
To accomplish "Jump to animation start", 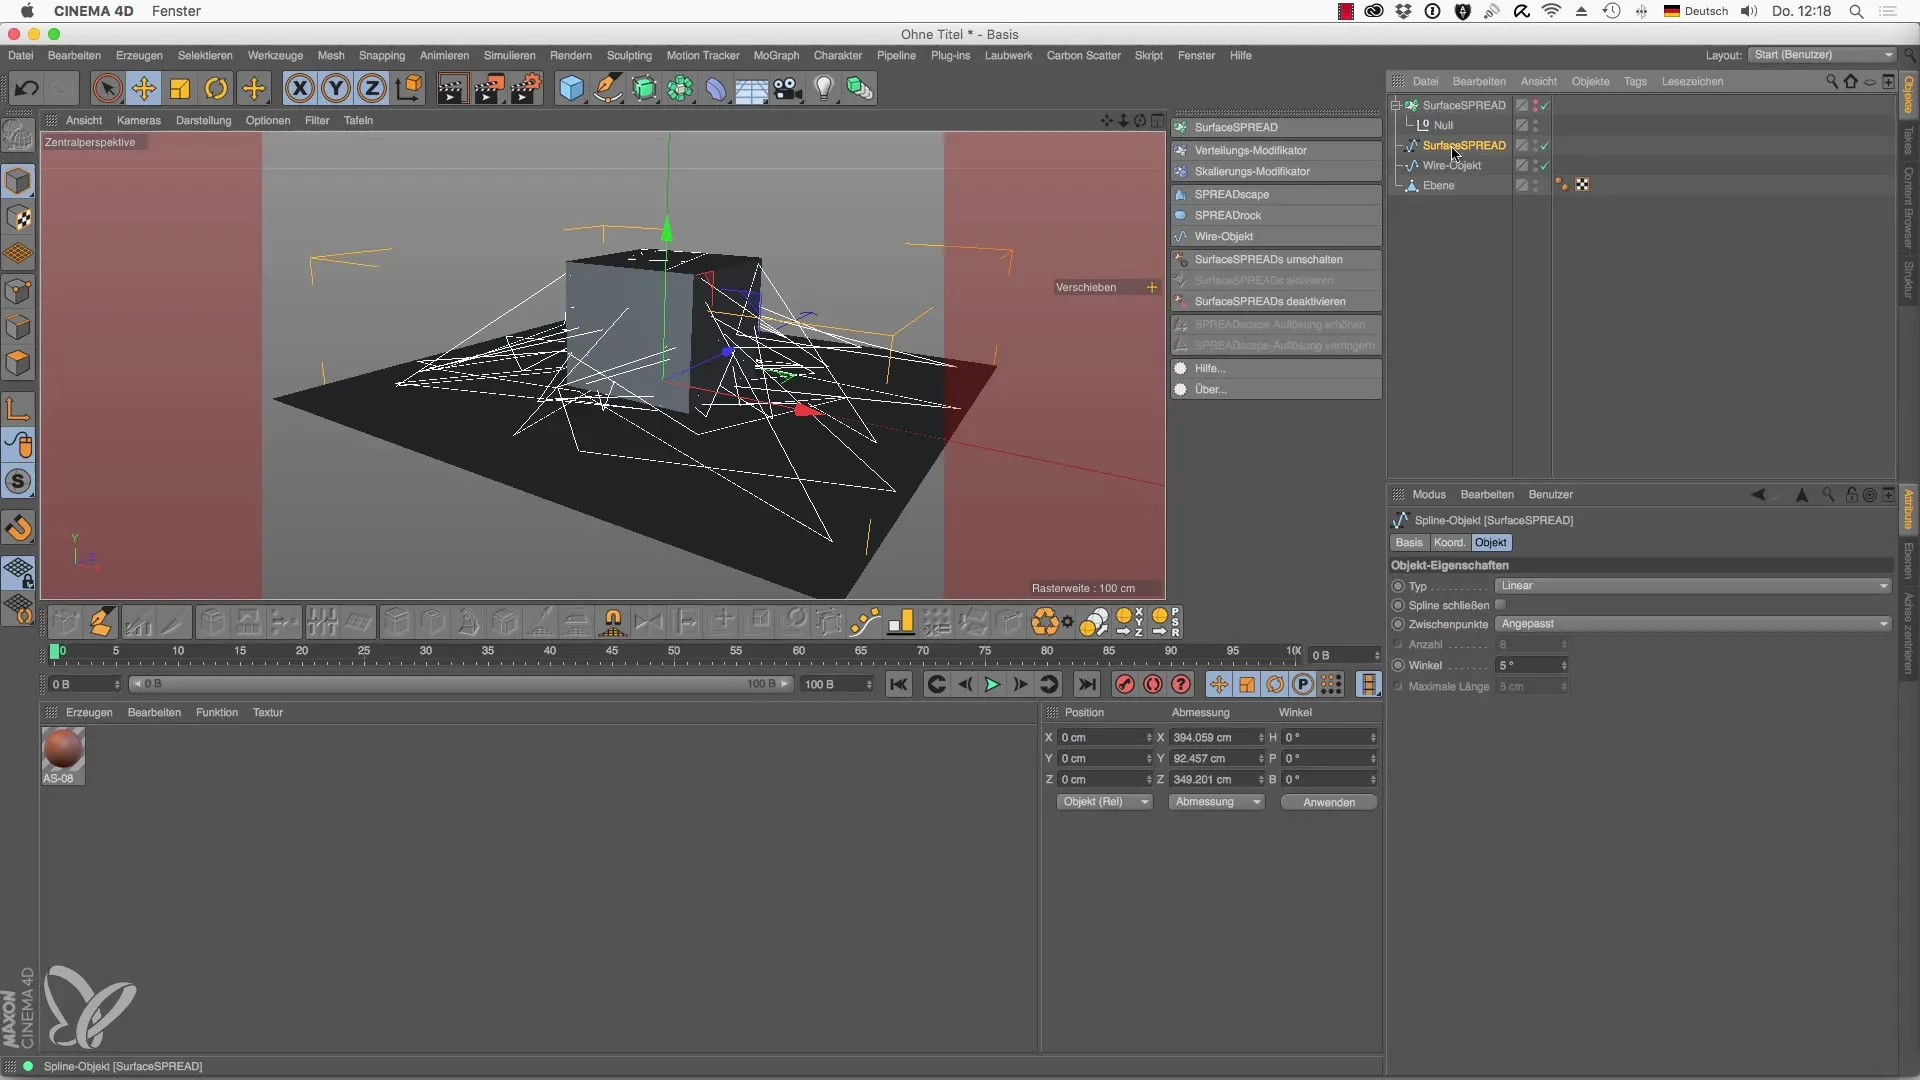I will point(899,684).
